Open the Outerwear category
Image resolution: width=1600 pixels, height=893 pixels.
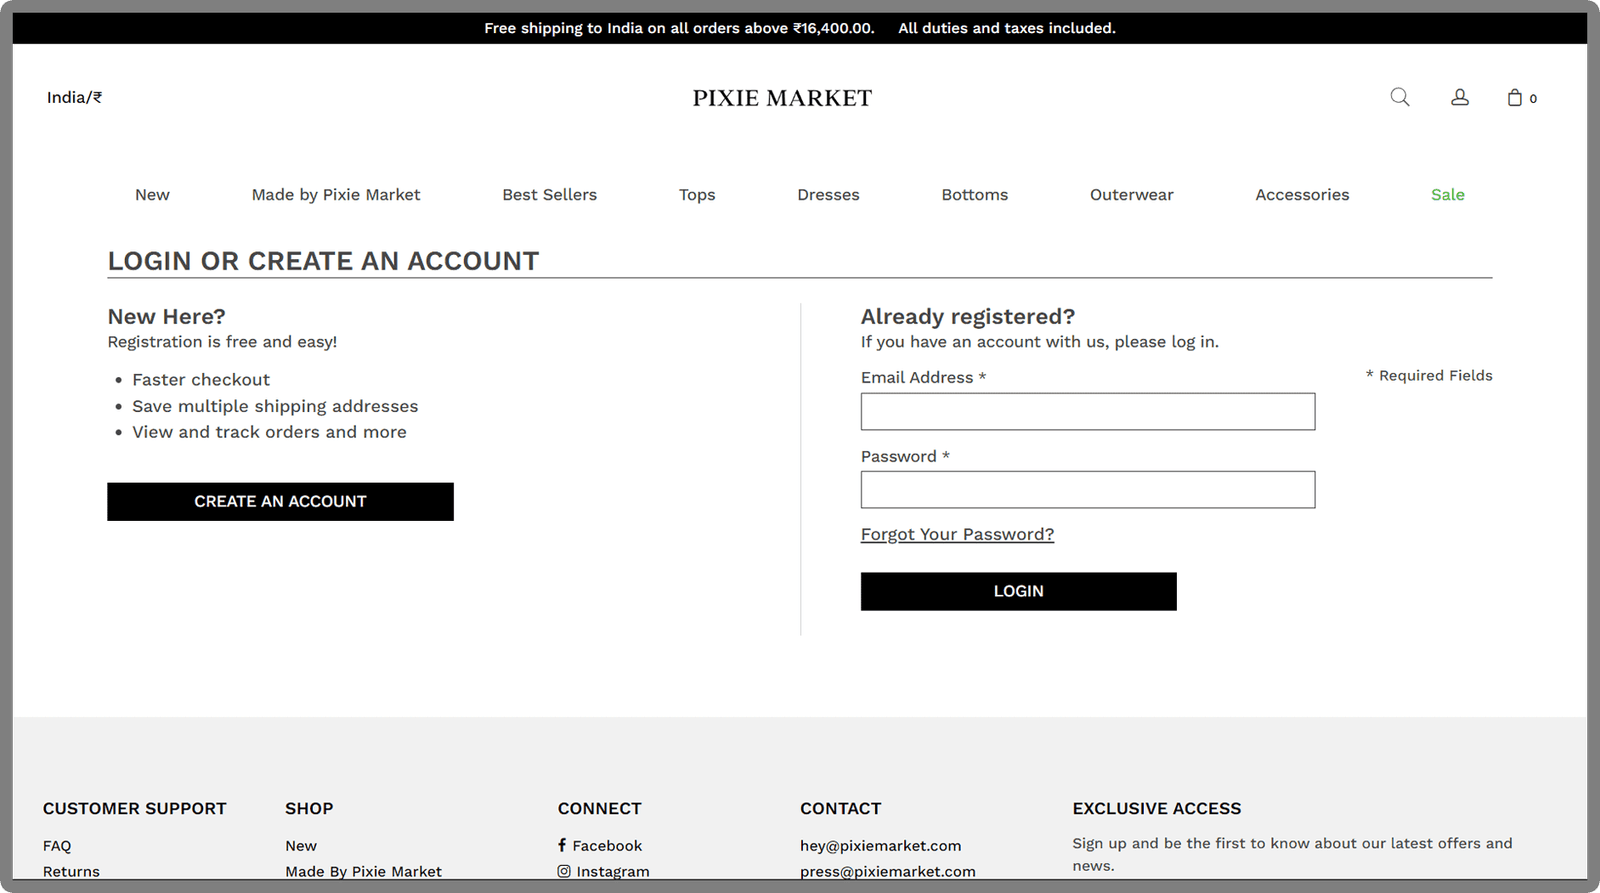point(1131,195)
